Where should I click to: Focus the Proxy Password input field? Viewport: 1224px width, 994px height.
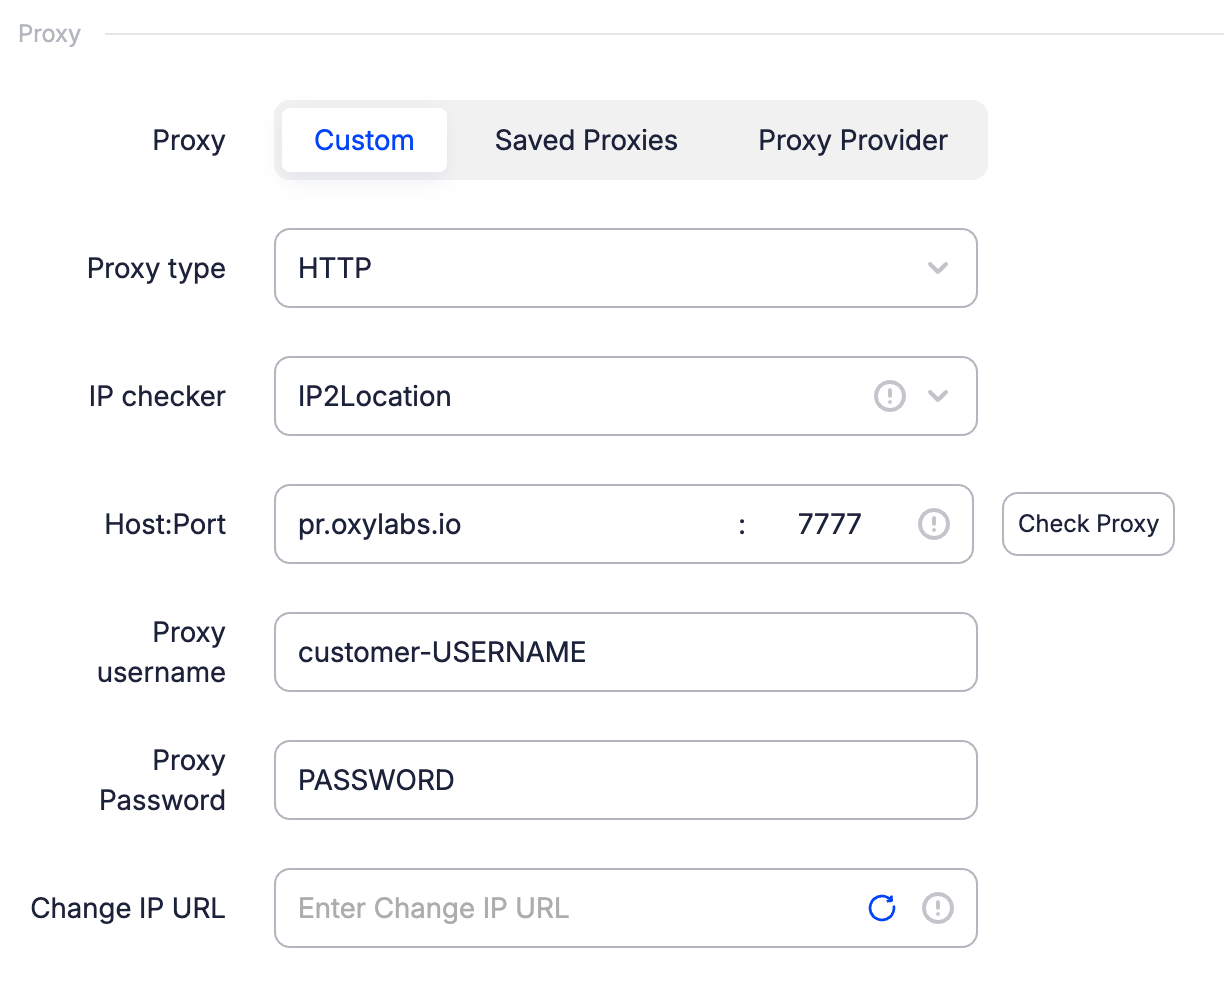pyautogui.click(x=625, y=780)
